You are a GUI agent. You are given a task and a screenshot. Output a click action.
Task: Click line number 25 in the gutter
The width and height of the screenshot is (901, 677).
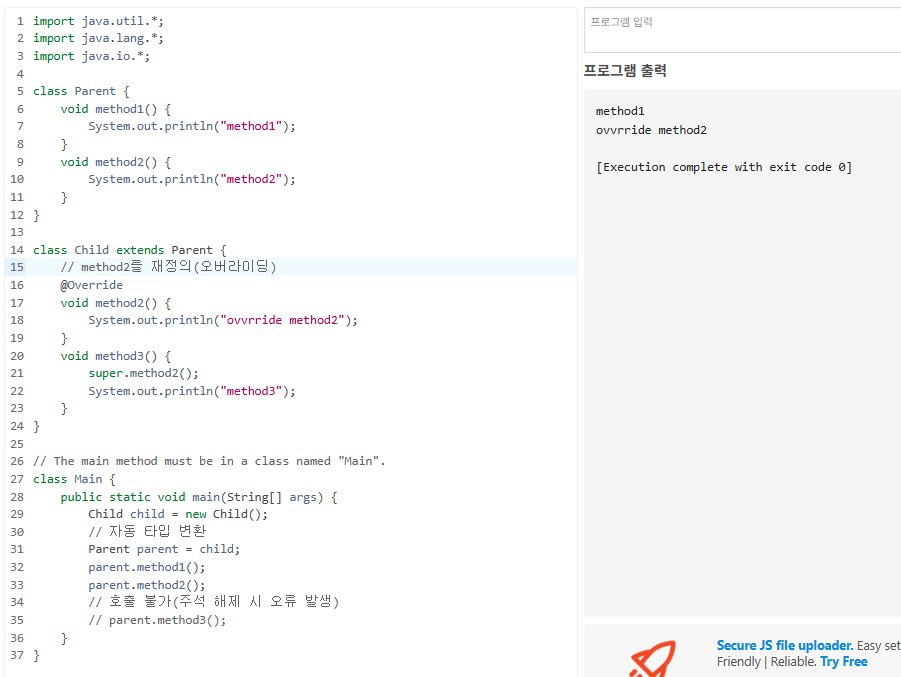click(x=17, y=444)
